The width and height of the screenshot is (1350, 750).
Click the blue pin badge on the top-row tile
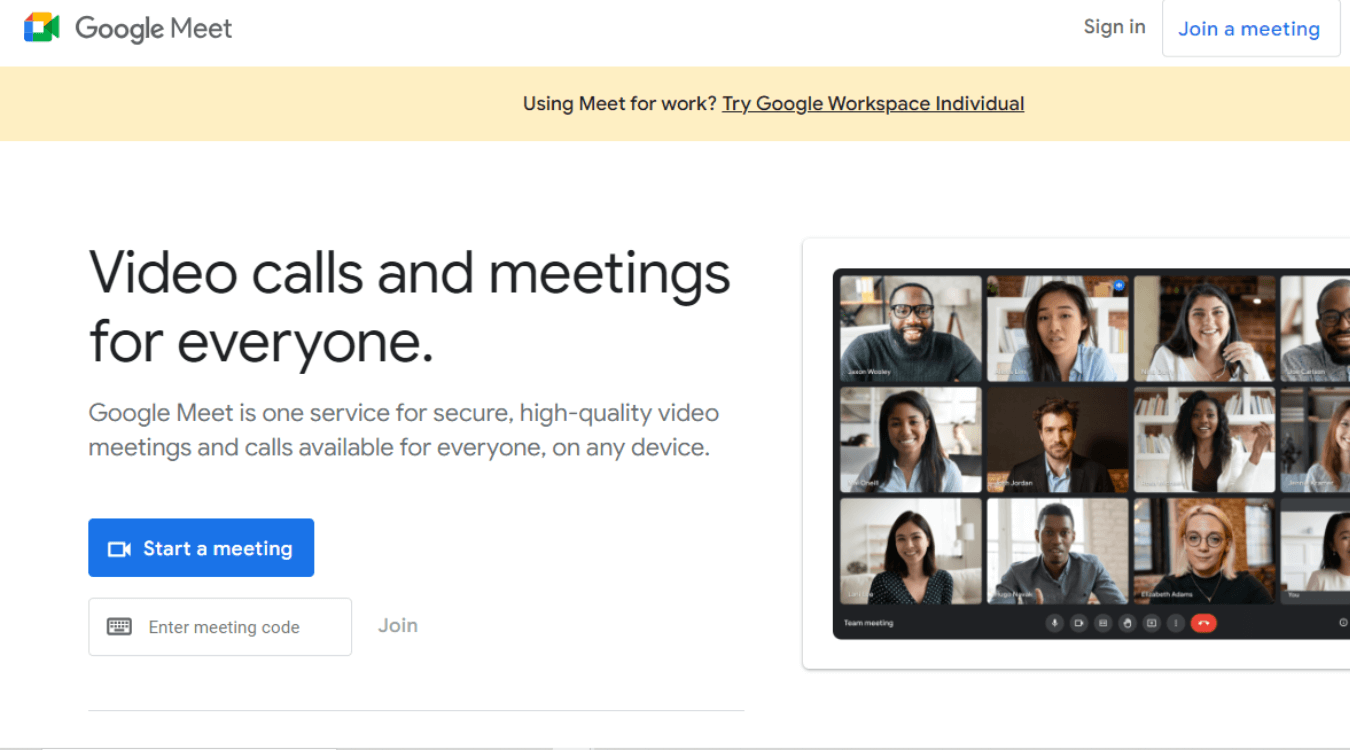pos(1119,286)
